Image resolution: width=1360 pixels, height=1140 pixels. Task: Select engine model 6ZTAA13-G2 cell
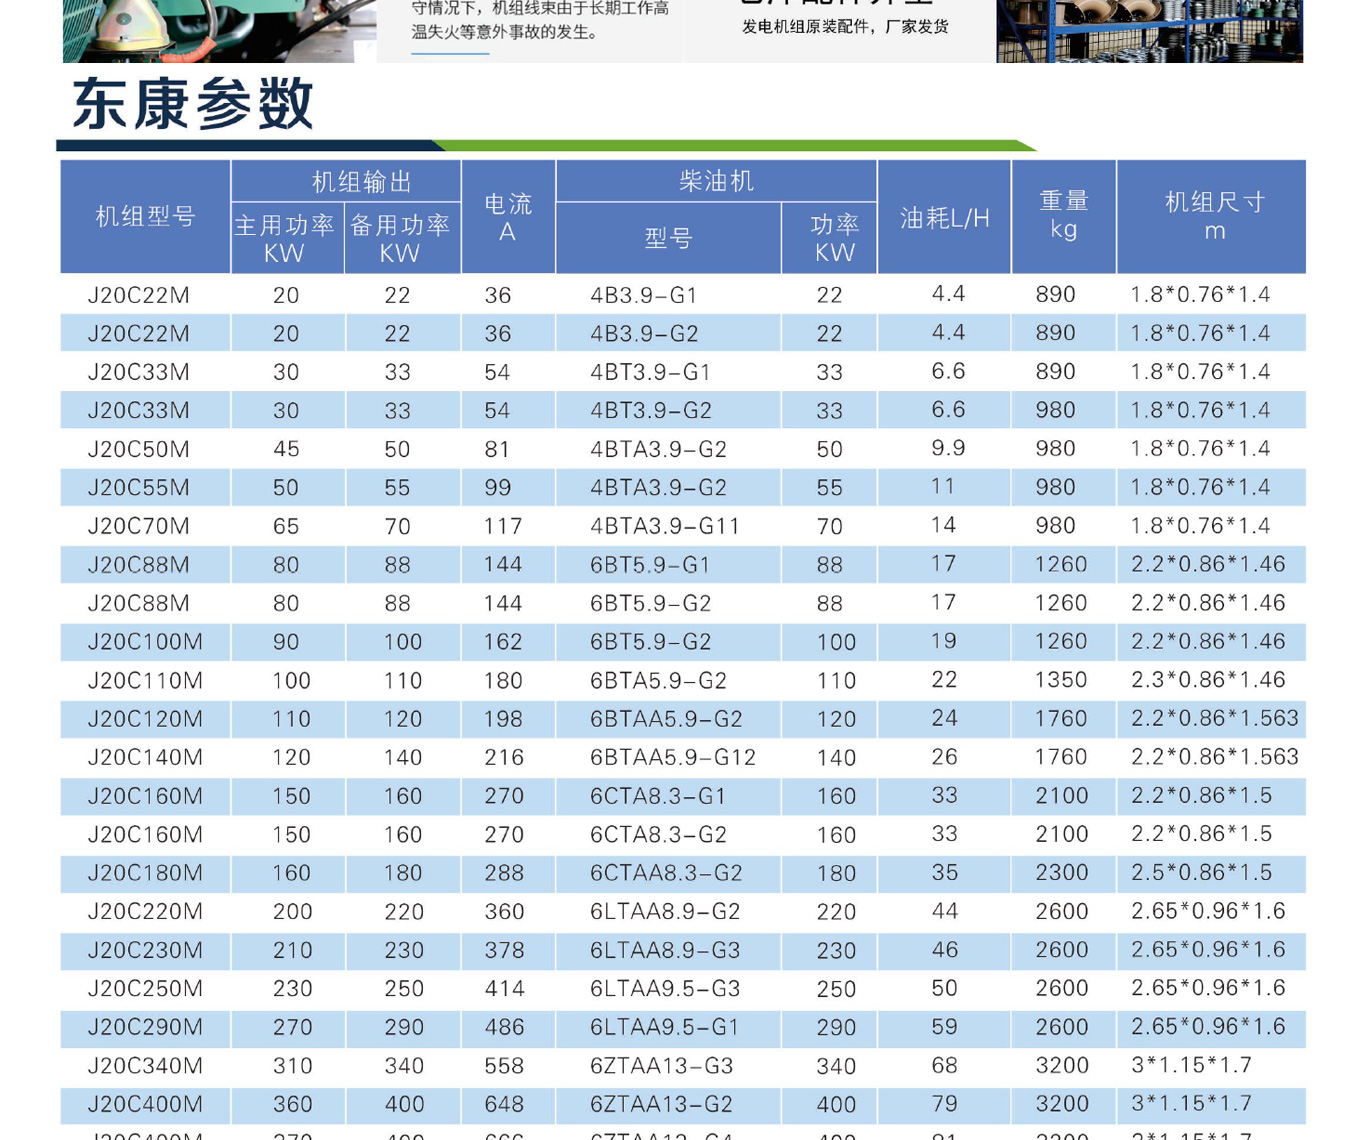pyautogui.click(x=661, y=1105)
